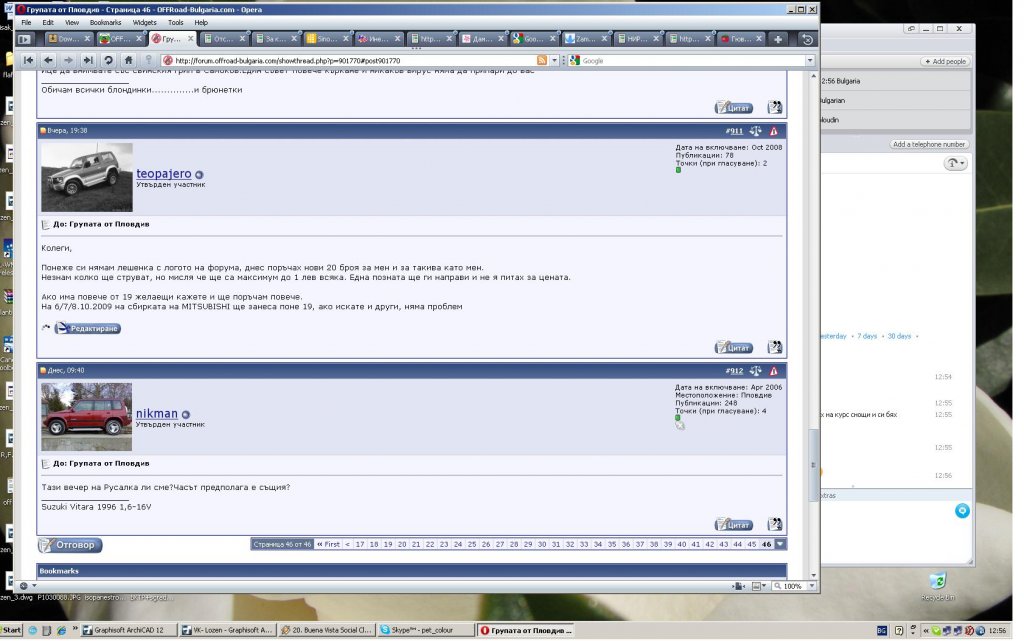
Task: Click nikman red Suzuki avatar thumbnail
Action: tap(86, 416)
